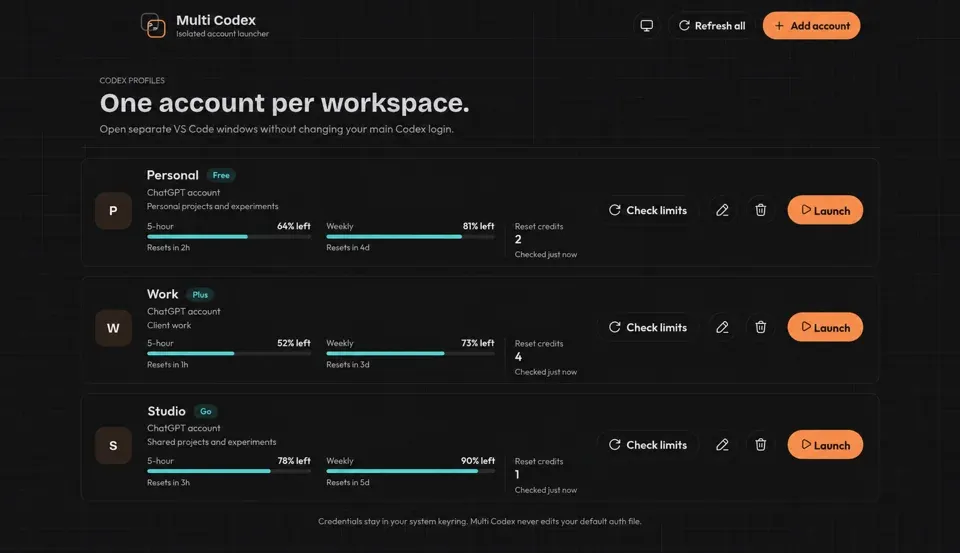Edit the Work profile with pencil icon
Screen dimensions: 960x553
click(x=722, y=328)
